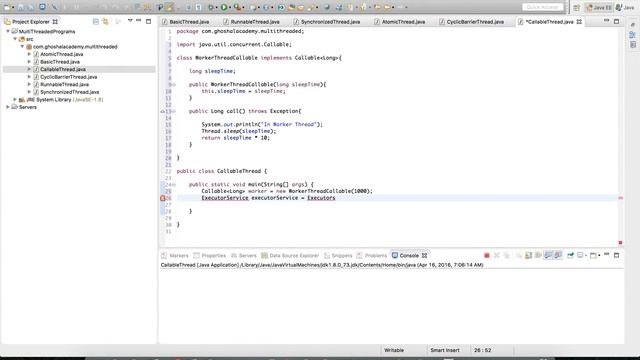Viewport: 640px width, 360px height.
Task: Click the Quick Access search field
Action: point(542,7)
